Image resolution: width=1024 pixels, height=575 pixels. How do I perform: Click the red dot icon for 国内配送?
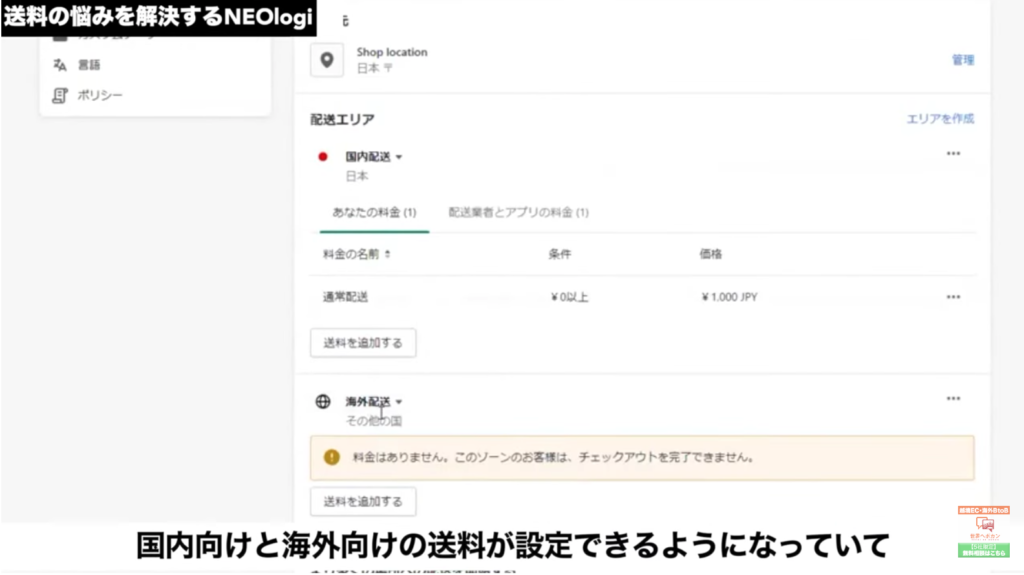coord(323,157)
